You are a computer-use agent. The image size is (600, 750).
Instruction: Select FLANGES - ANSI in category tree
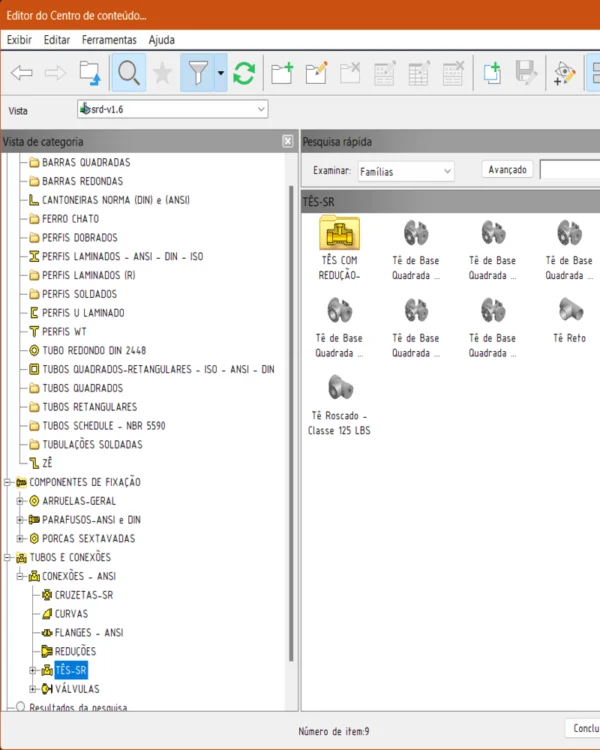[89, 633]
